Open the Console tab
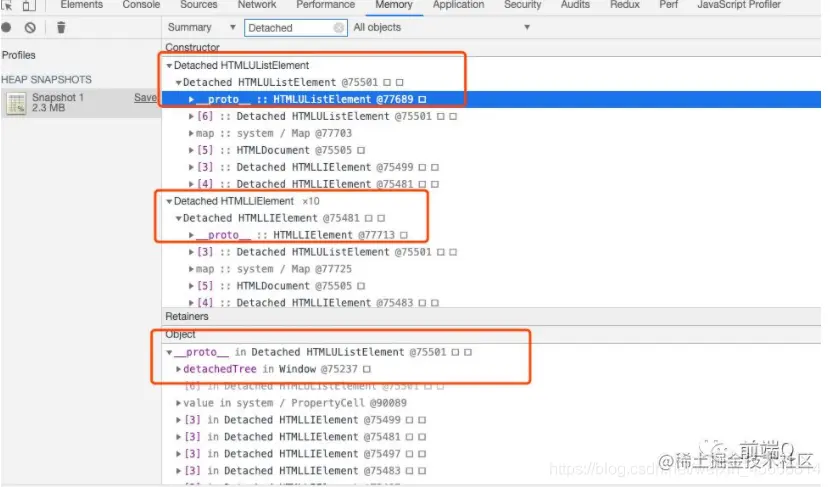This screenshot has height=487, width=830. [141, 5]
